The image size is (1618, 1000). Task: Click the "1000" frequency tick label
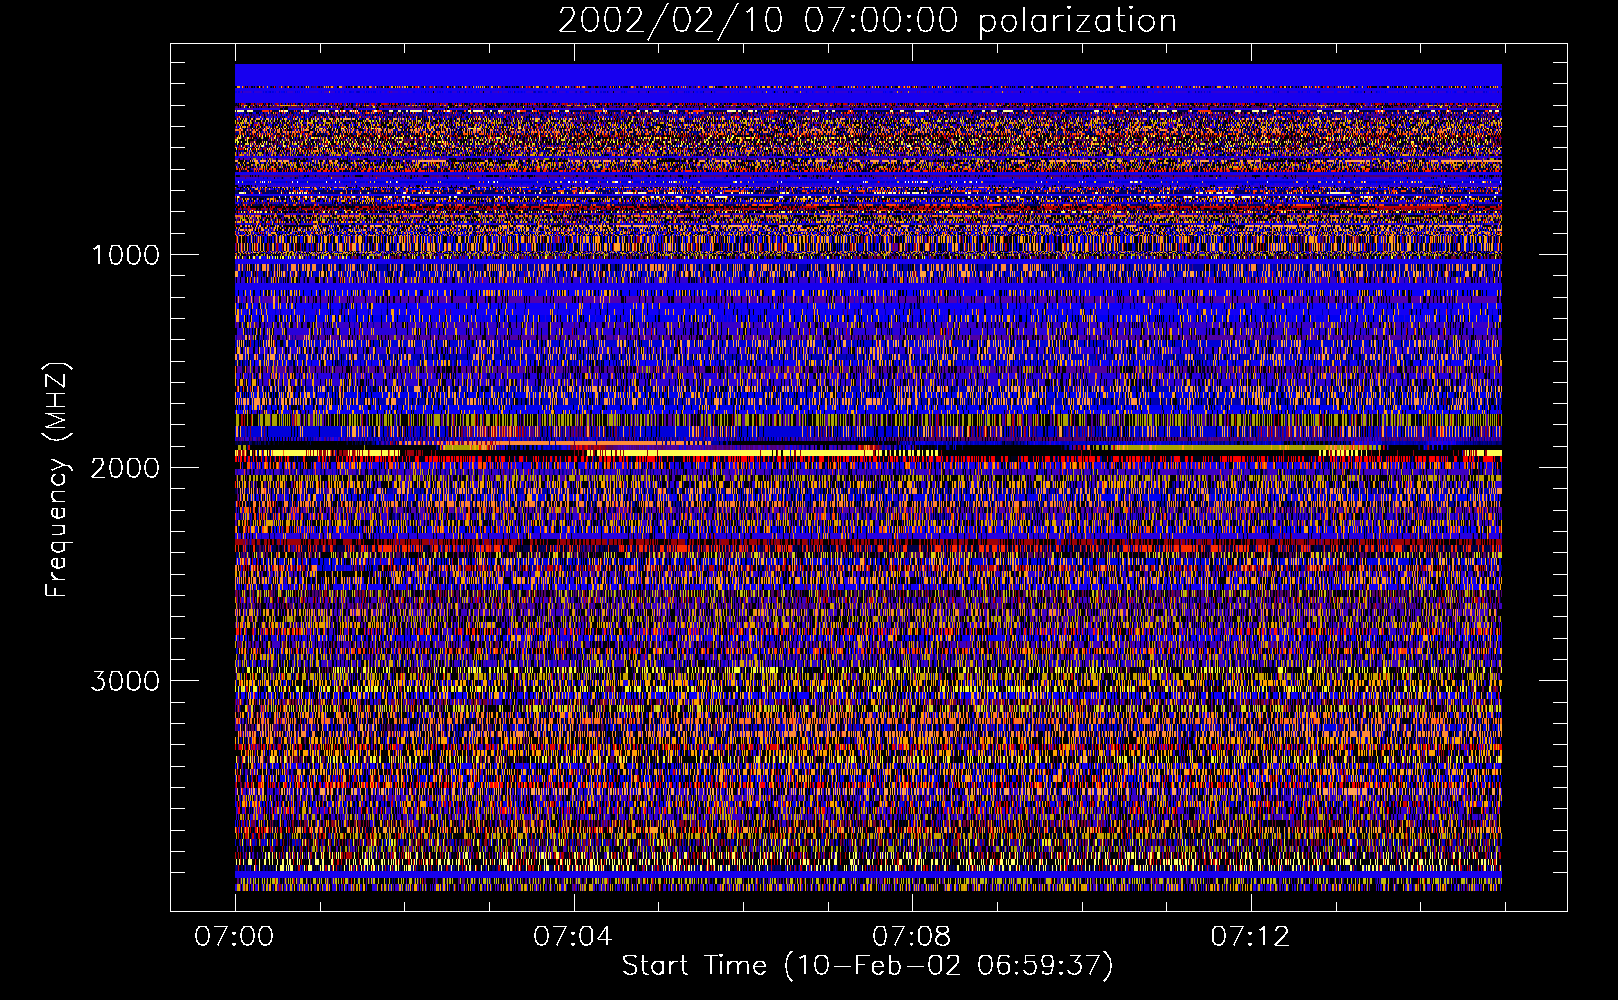click(125, 255)
